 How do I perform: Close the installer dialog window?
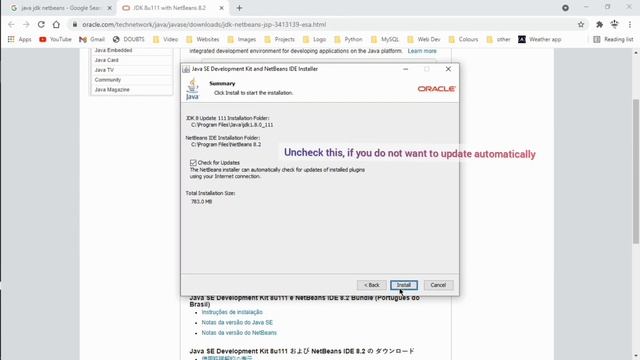(448, 69)
